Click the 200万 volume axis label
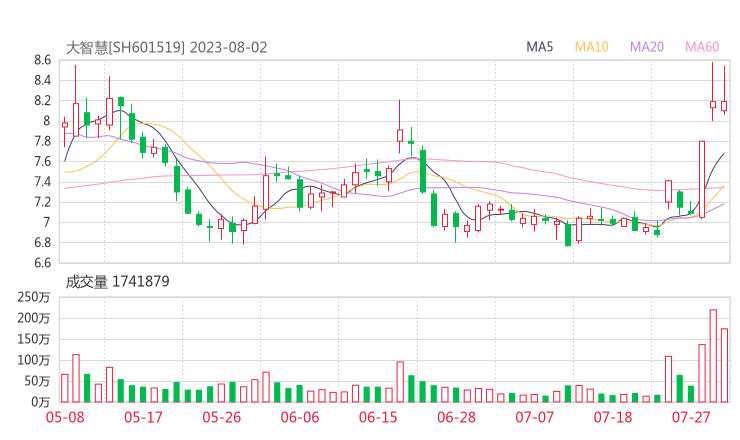This screenshot has width=740, height=440. (x=34, y=318)
